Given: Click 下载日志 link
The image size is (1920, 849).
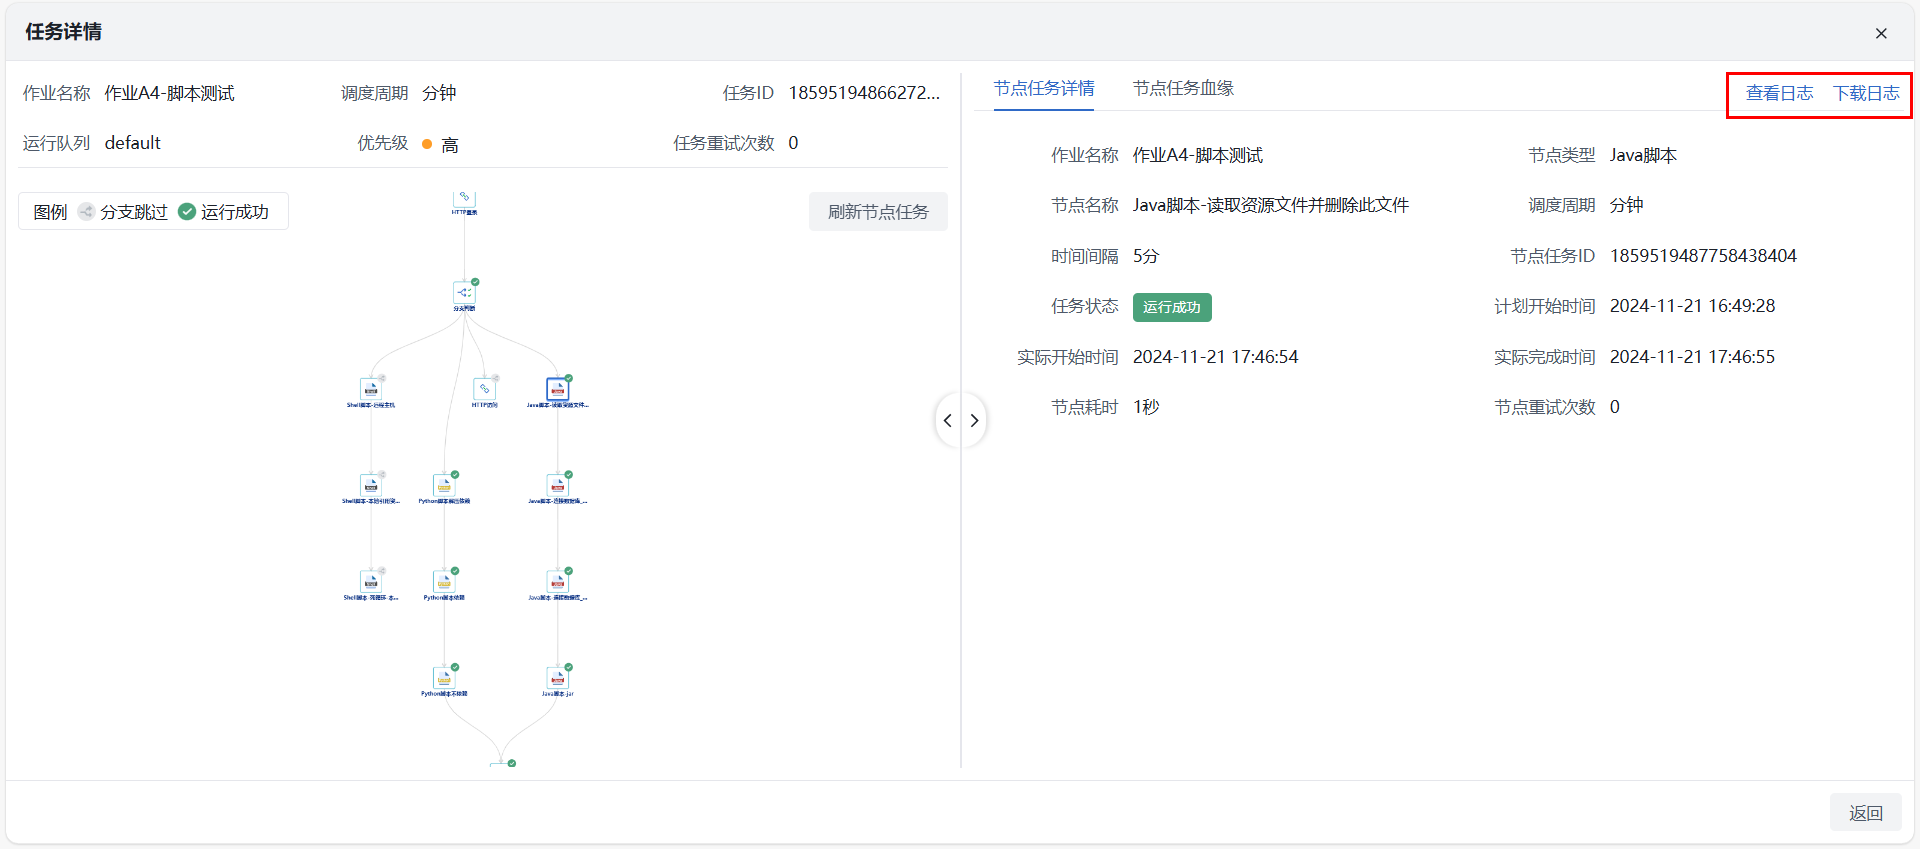Looking at the screenshot, I should coord(1866,93).
